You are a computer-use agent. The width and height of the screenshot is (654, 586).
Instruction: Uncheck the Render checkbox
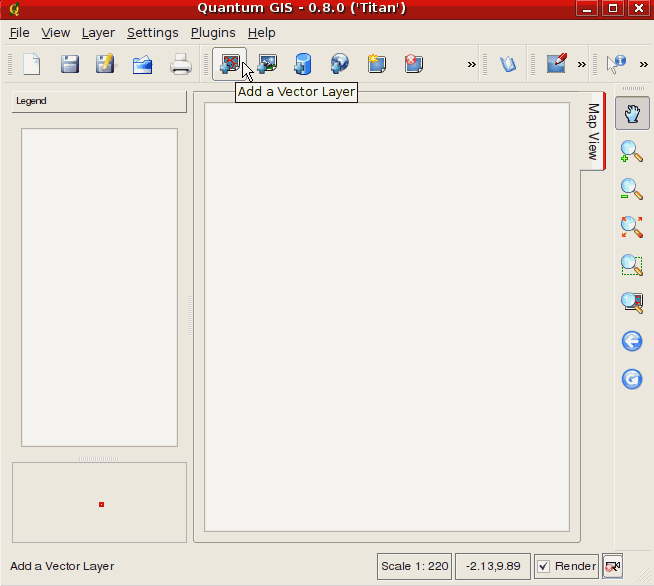click(543, 566)
